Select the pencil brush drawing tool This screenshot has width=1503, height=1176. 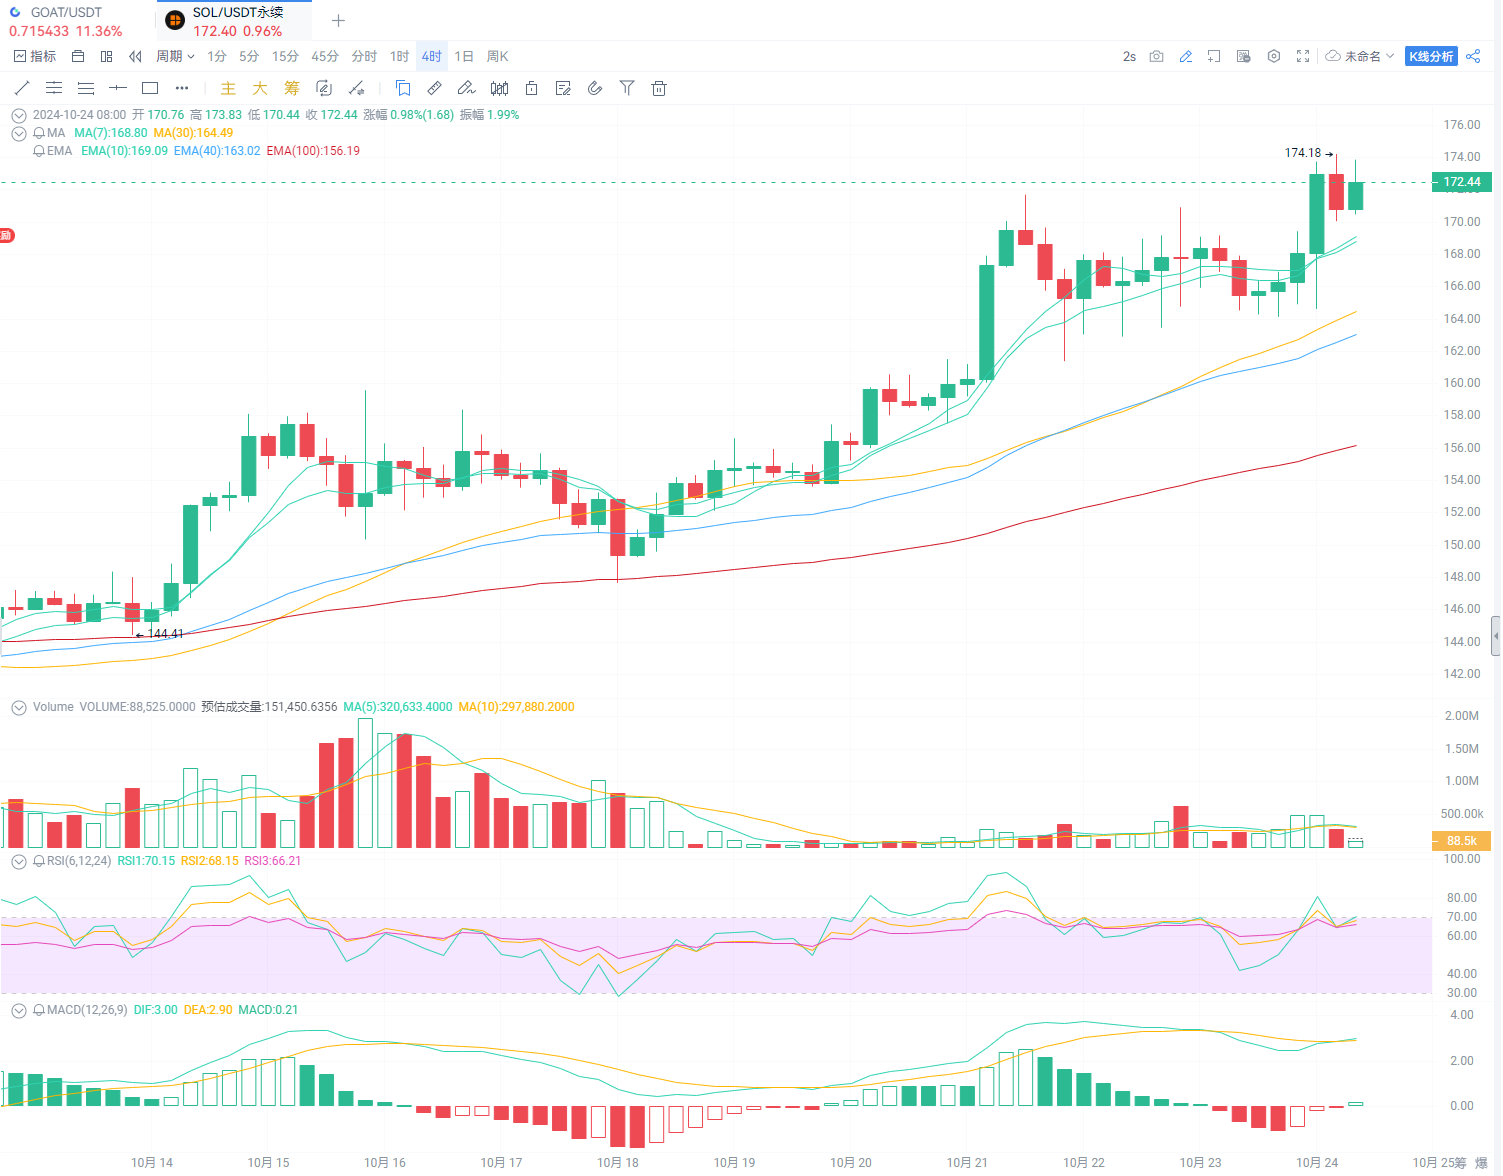click(x=466, y=88)
